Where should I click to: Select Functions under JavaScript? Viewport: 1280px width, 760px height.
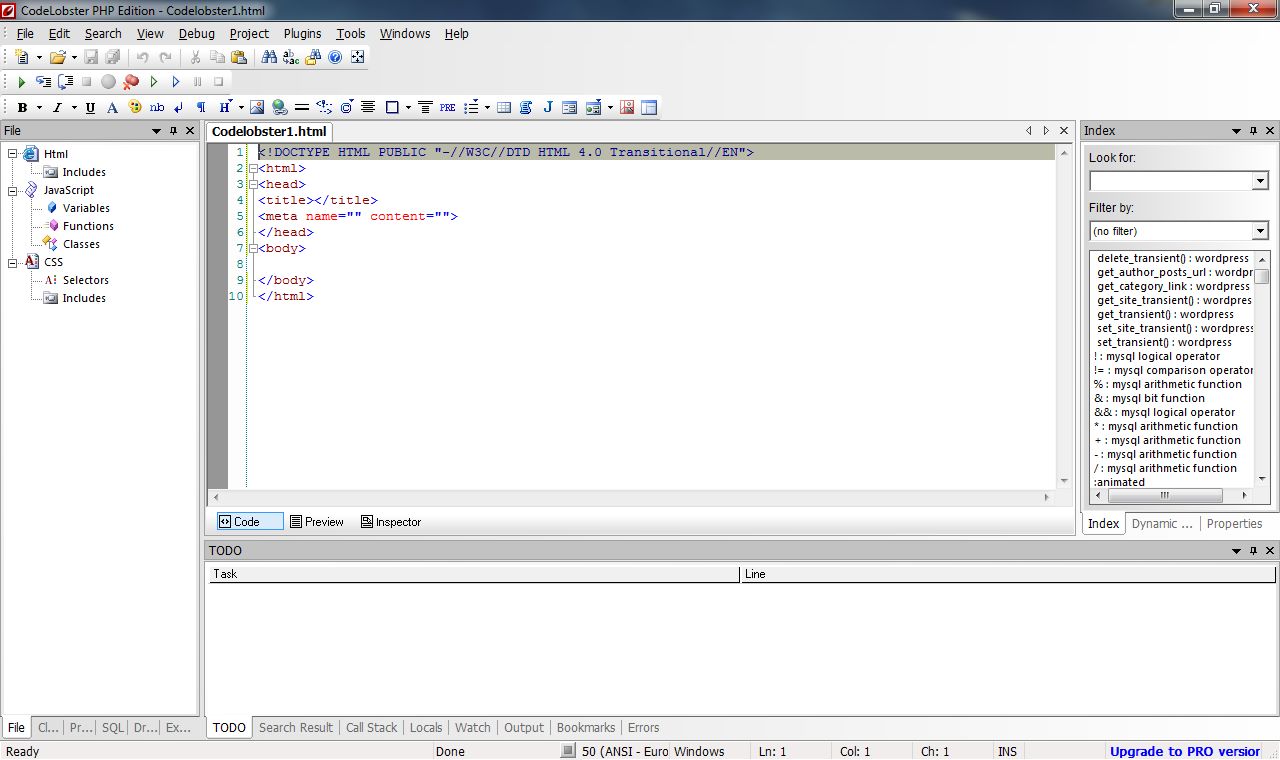coord(88,226)
